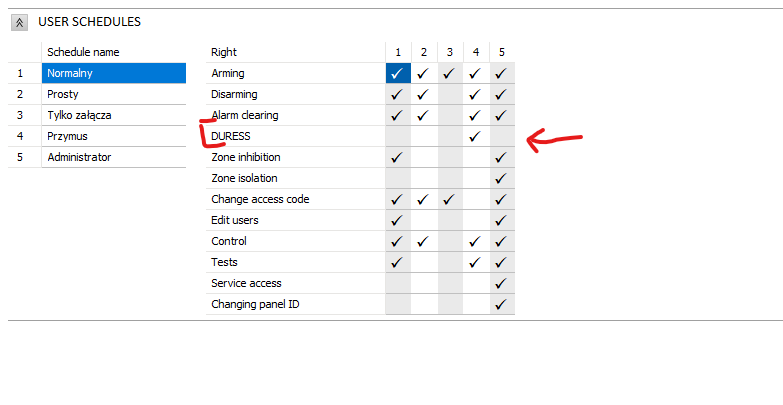
Task: Select the Administrator schedule
Action: coord(114,157)
